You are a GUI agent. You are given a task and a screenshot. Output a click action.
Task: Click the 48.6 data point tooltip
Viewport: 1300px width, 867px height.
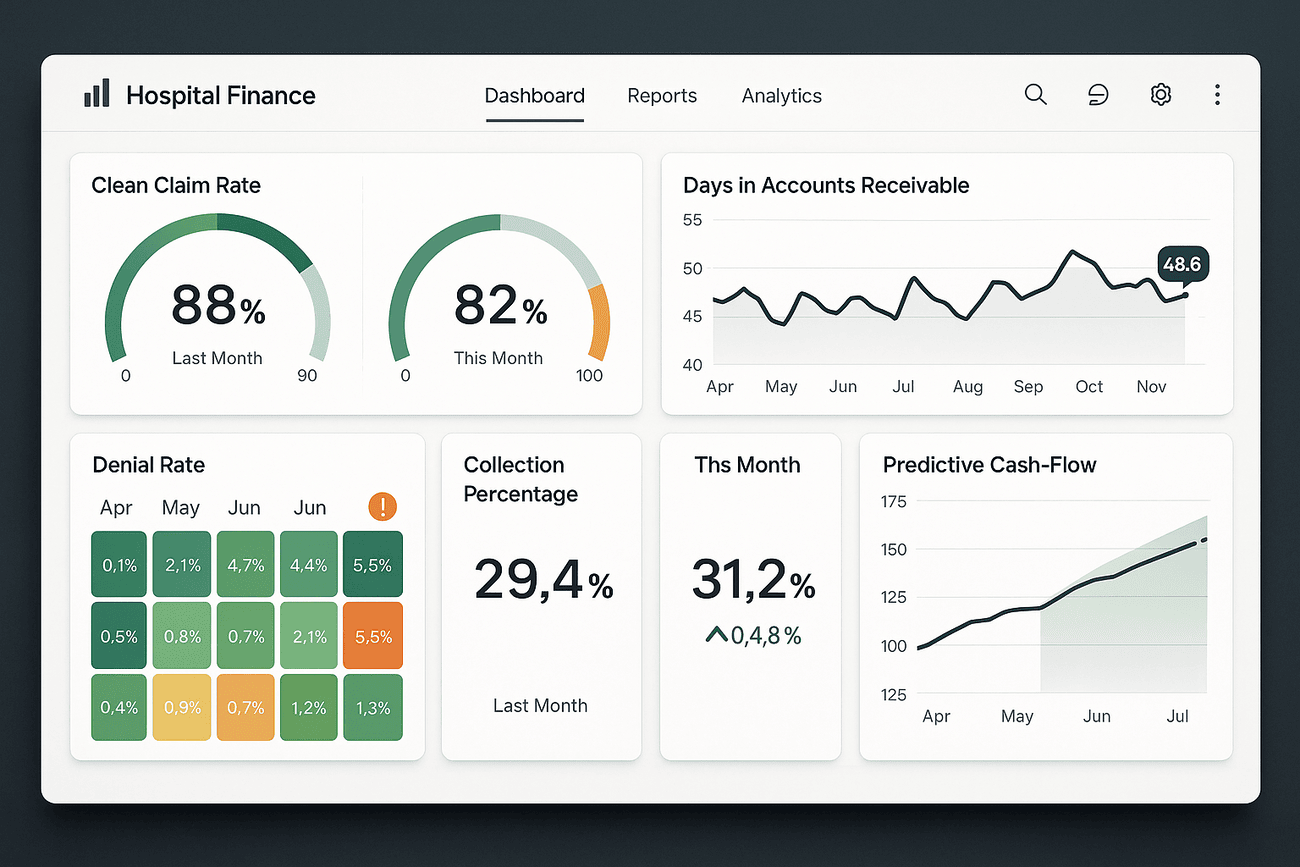[1183, 264]
